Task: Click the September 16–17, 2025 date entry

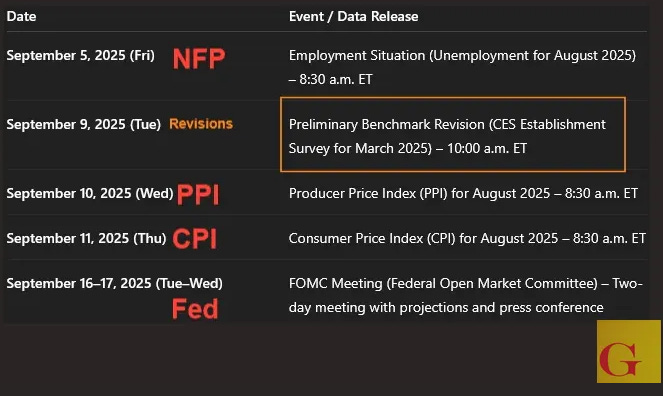Action: click(x=115, y=283)
